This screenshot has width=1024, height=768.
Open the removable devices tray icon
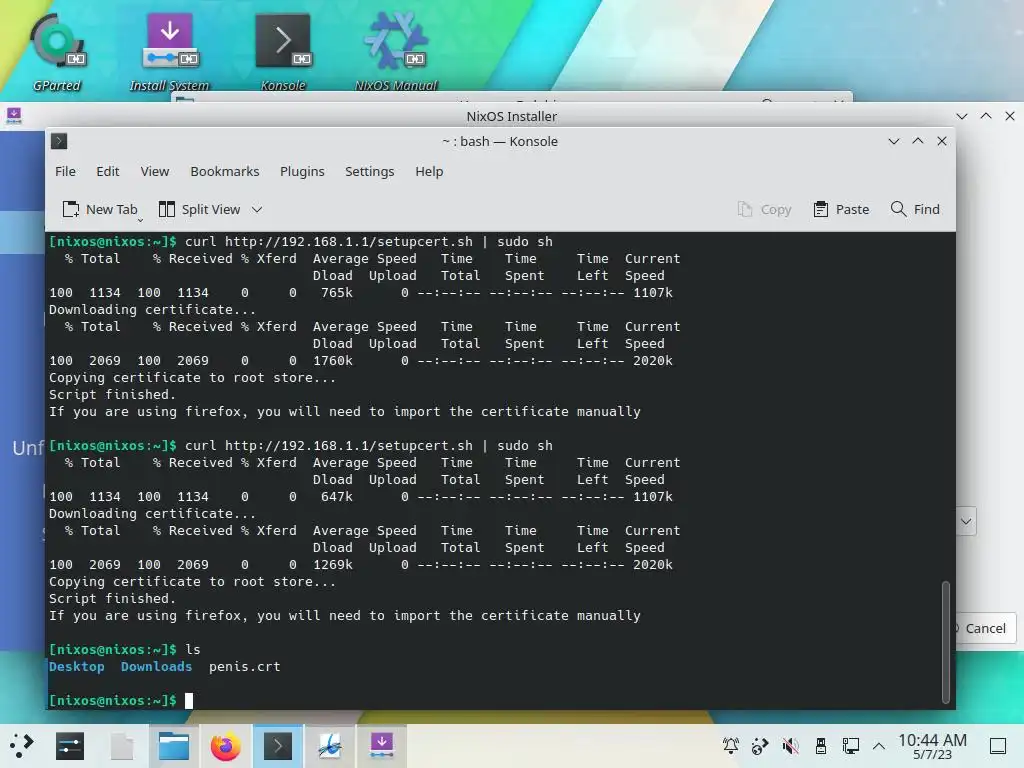[x=821, y=746]
